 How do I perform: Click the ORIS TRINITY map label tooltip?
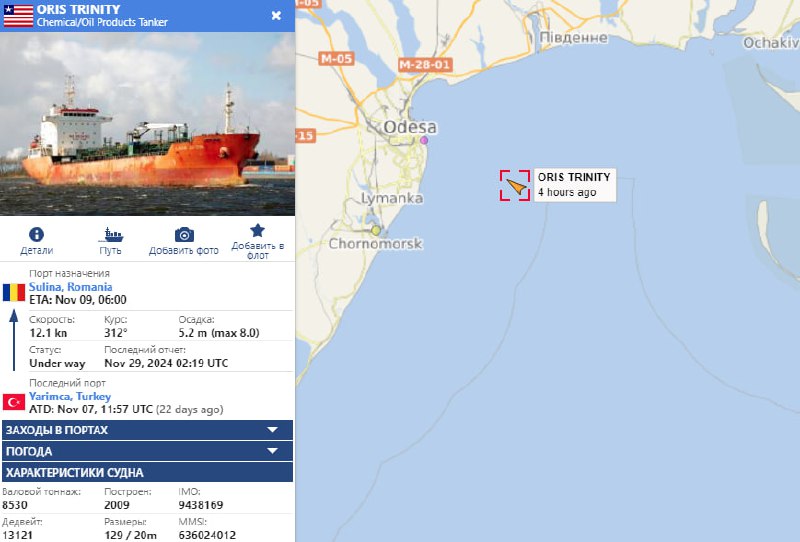574,185
